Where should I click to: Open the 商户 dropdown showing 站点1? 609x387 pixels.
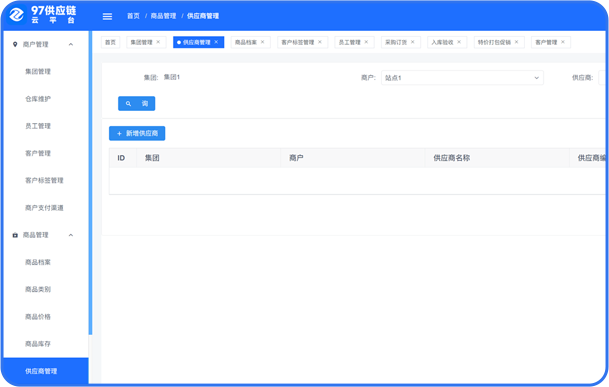tap(462, 78)
